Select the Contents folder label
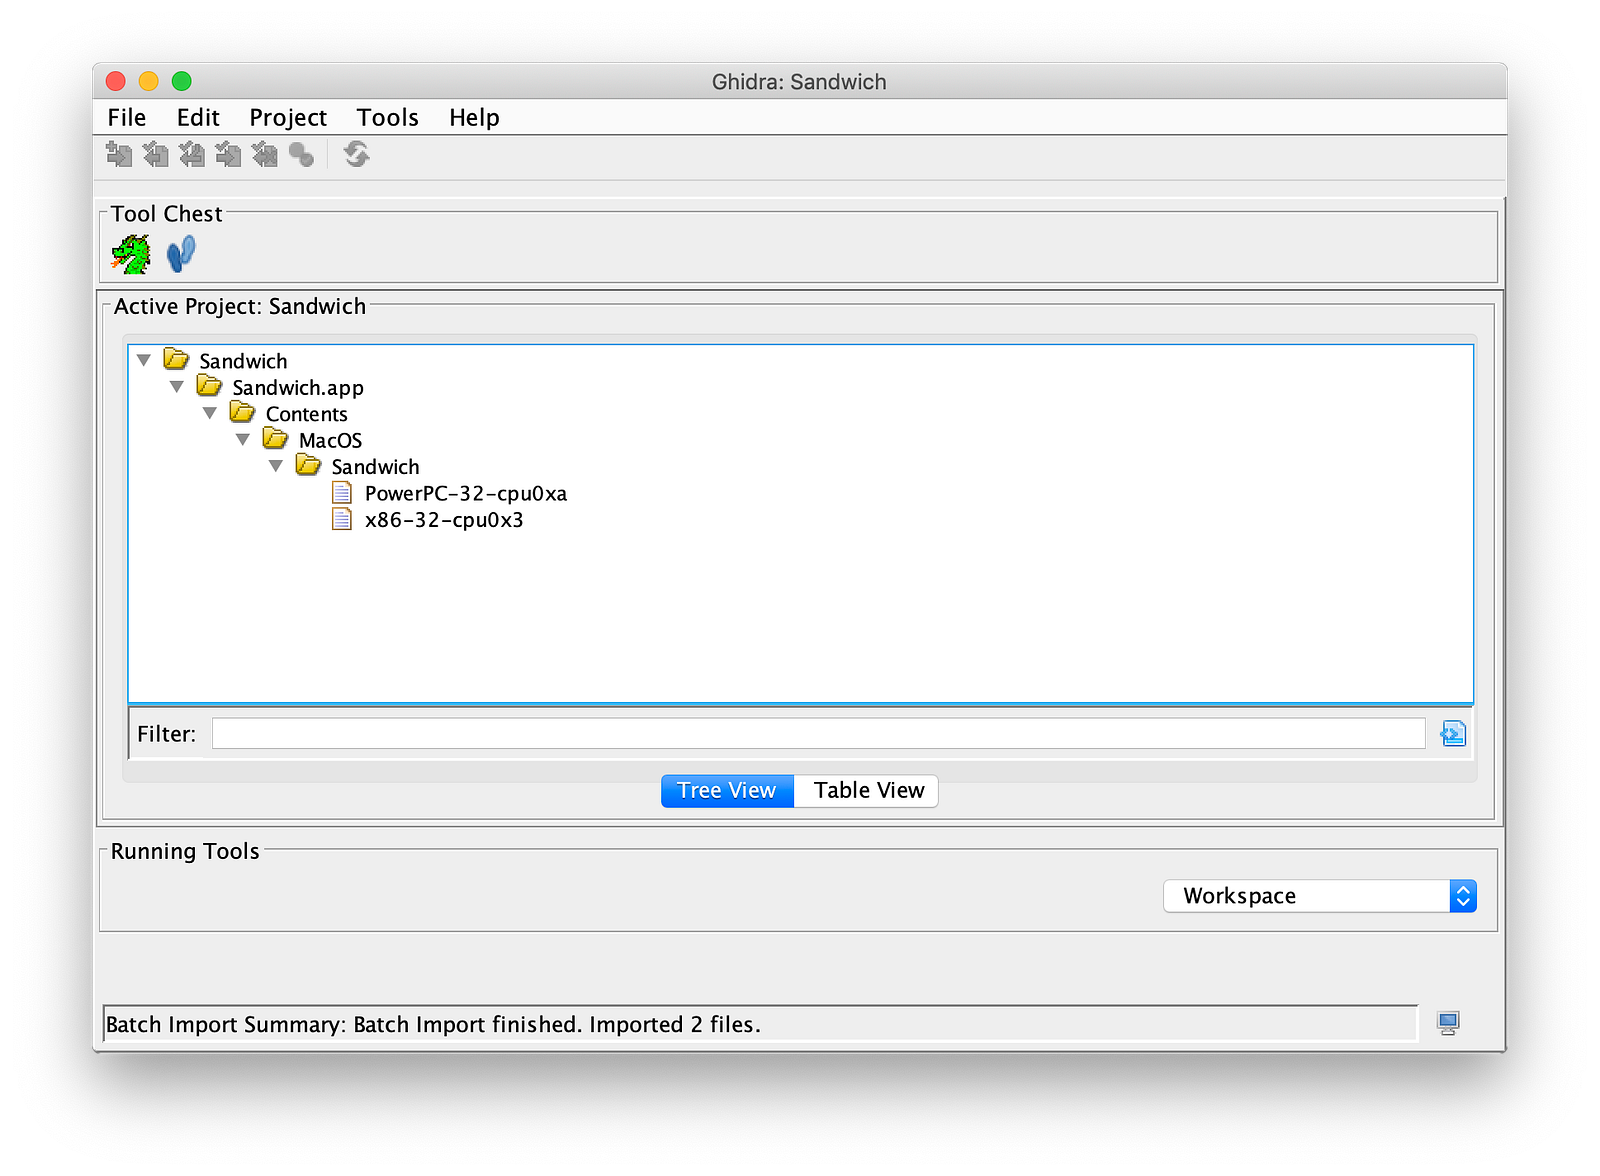The width and height of the screenshot is (1600, 1176). click(307, 414)
